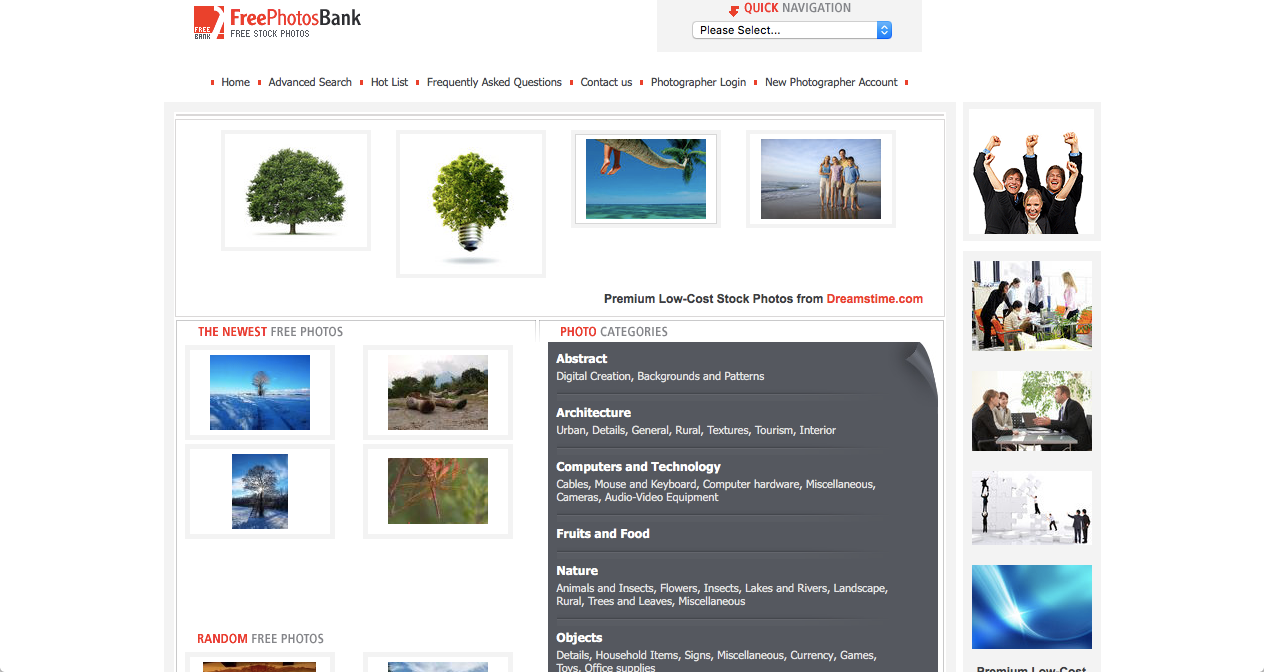Open the Architecture category
The height and width of the screenshot is (672, 1264).
coord(593,412)
